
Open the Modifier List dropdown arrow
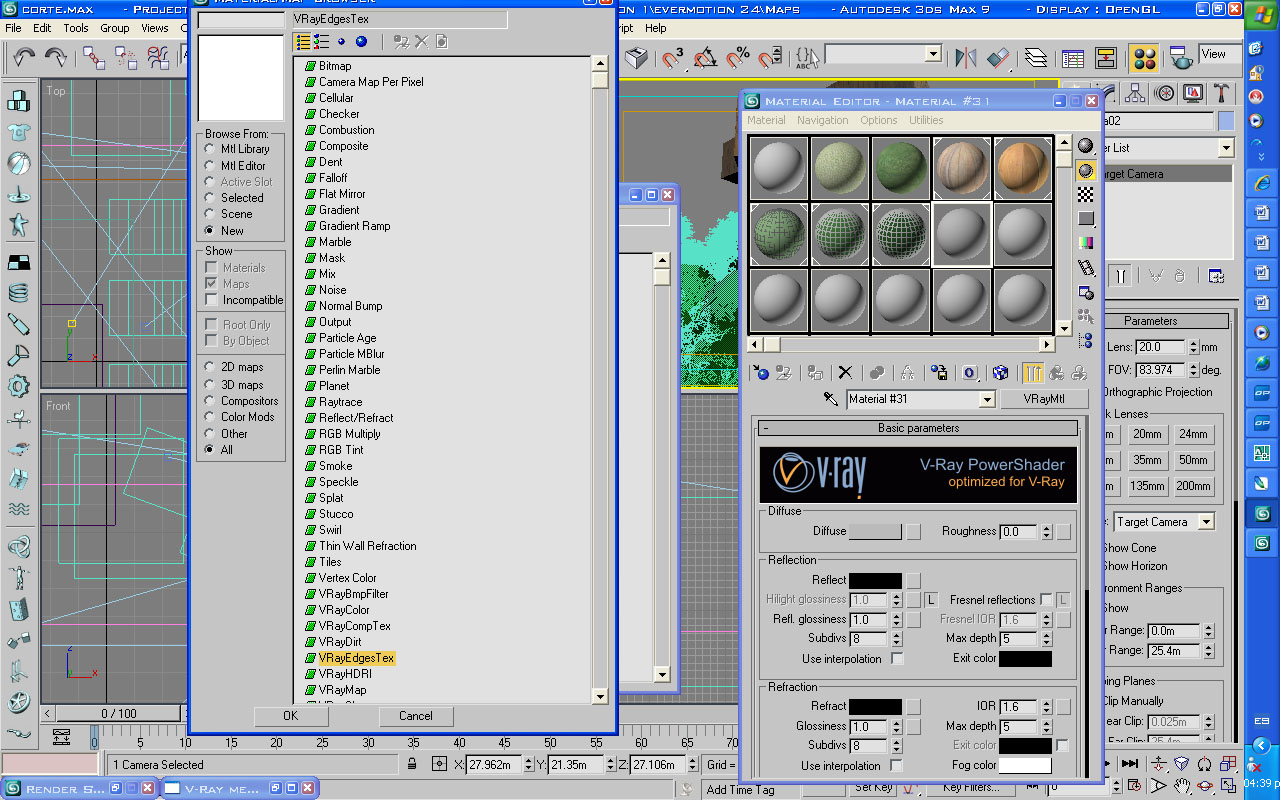(1226, 148)
